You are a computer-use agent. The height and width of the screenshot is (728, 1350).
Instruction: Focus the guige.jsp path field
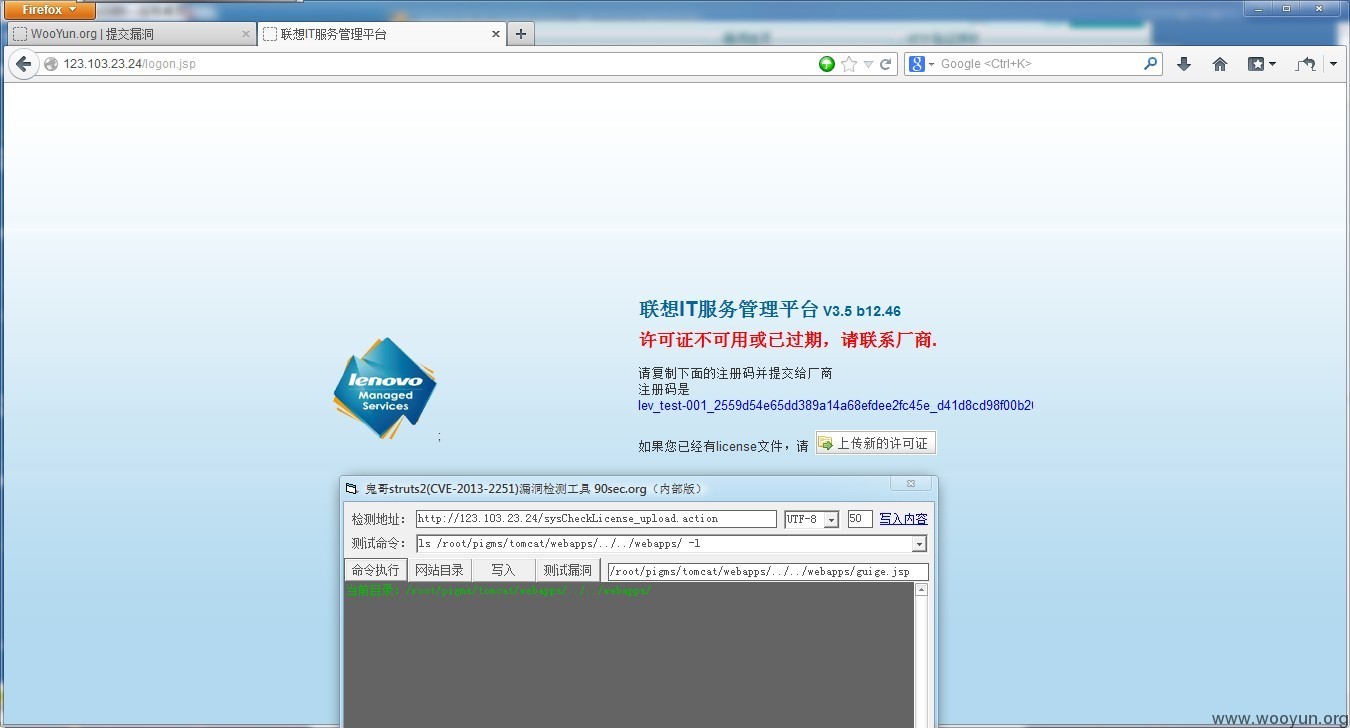767,572
